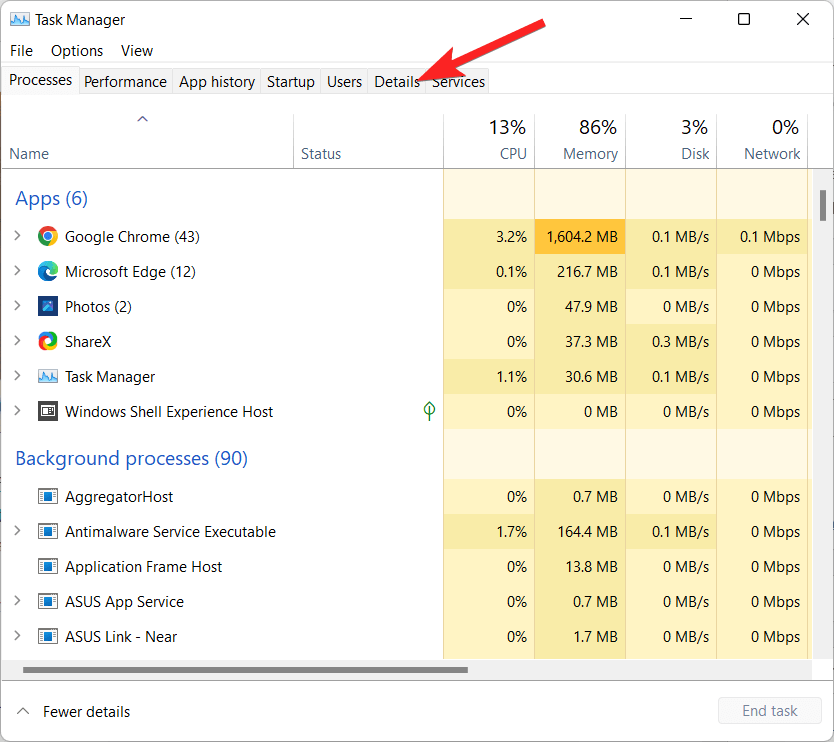Click the Task Manager title bar icon

20,19
